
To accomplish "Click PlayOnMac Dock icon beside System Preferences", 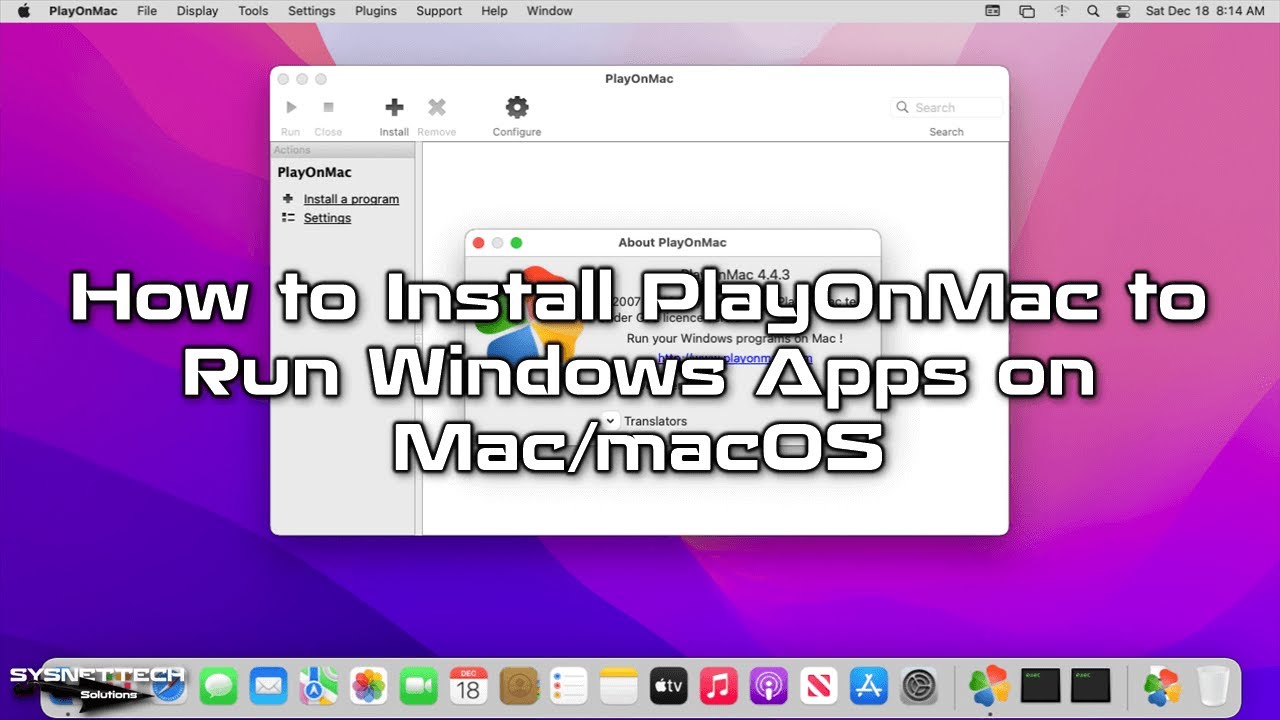I will click(989, 687).
